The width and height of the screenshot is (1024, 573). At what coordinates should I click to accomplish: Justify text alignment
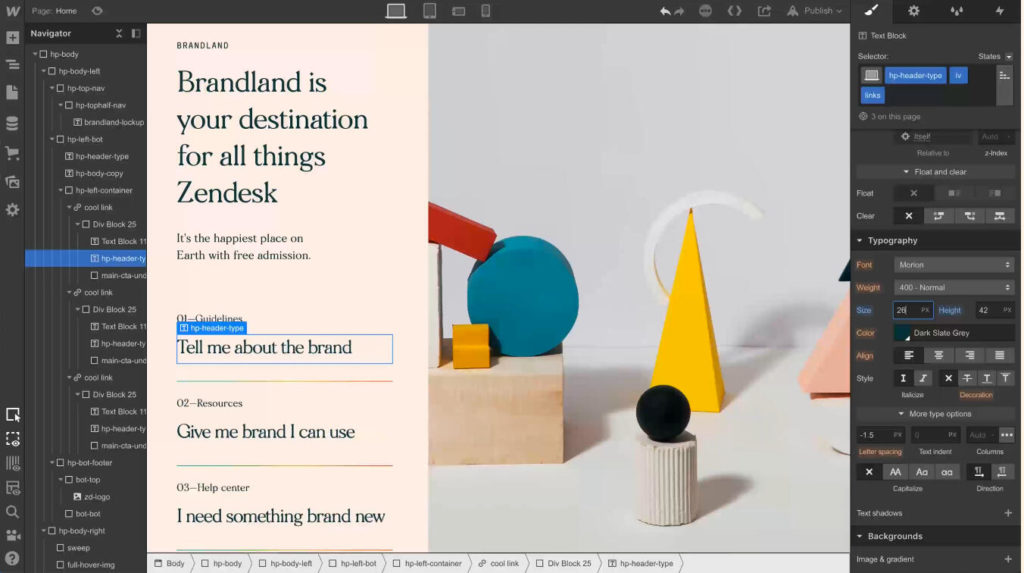click(999, 355)
